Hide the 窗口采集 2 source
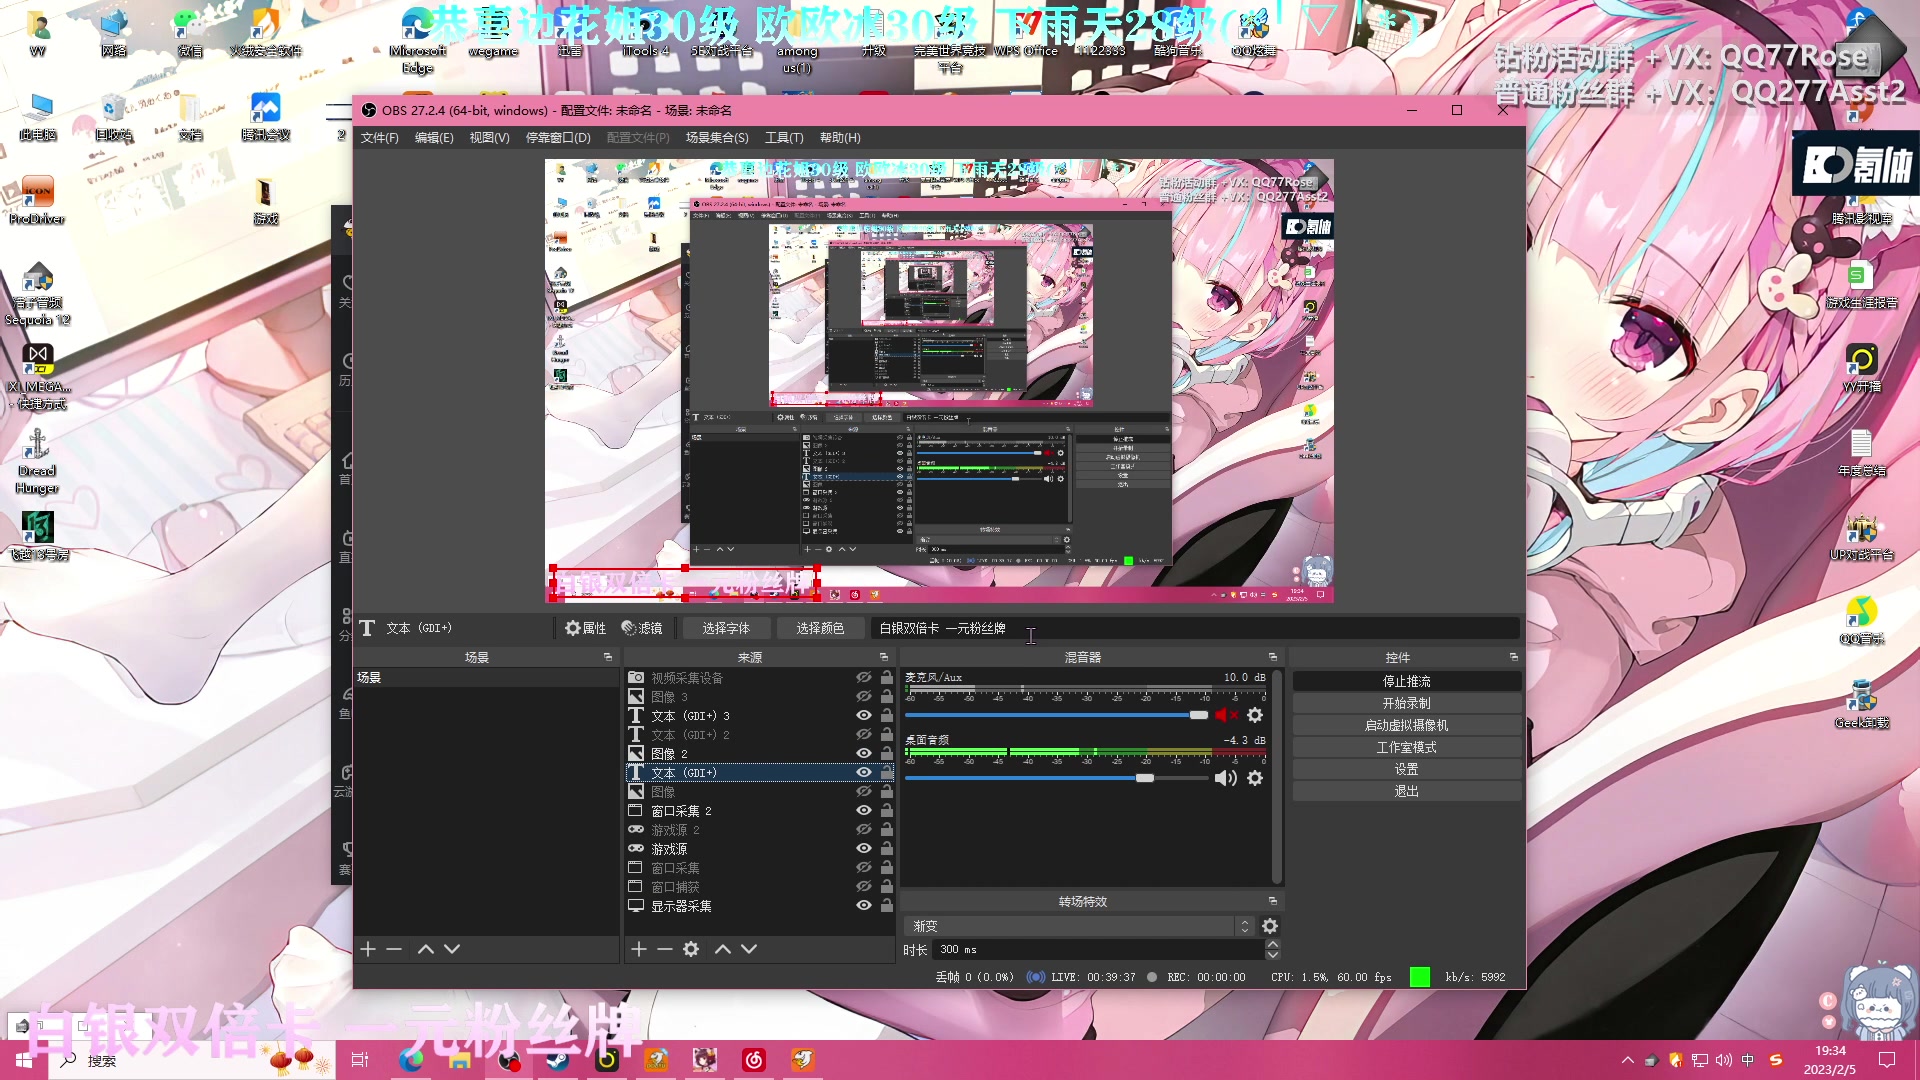 pos(864,810)
